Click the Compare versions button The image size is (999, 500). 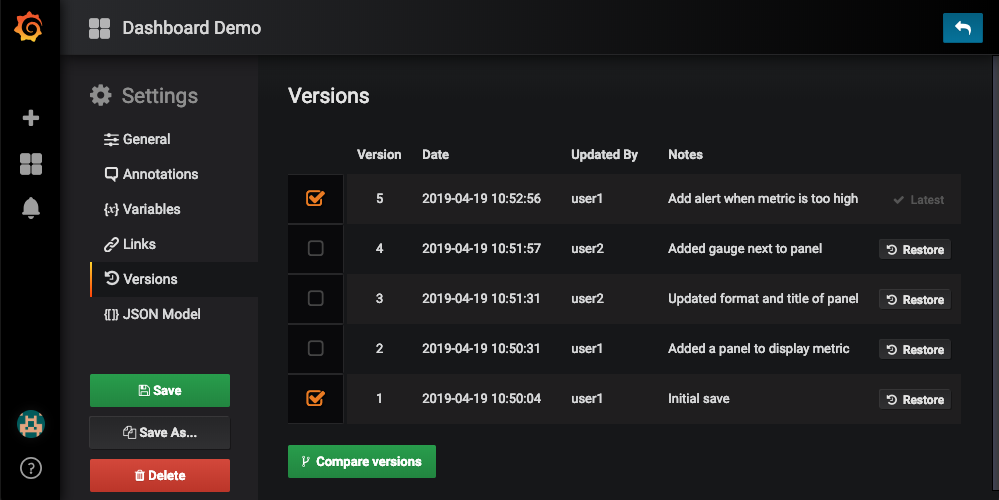pyautogui.click(x=361, y=462)
